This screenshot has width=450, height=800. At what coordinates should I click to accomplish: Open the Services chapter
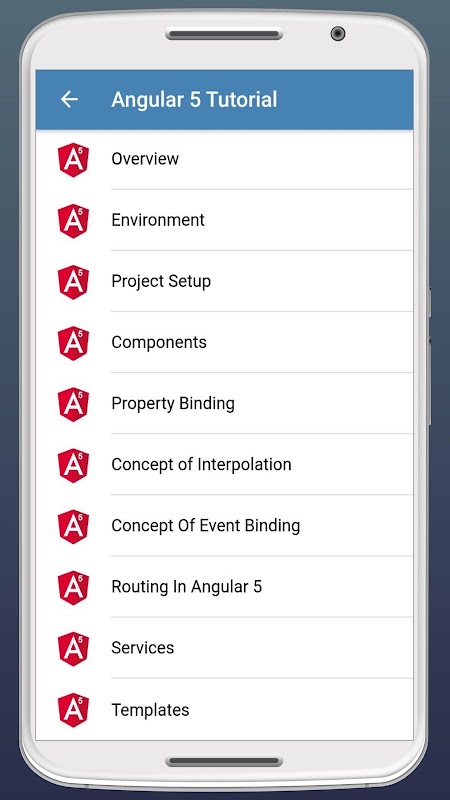pyautogui.click(x=224, y=648)
